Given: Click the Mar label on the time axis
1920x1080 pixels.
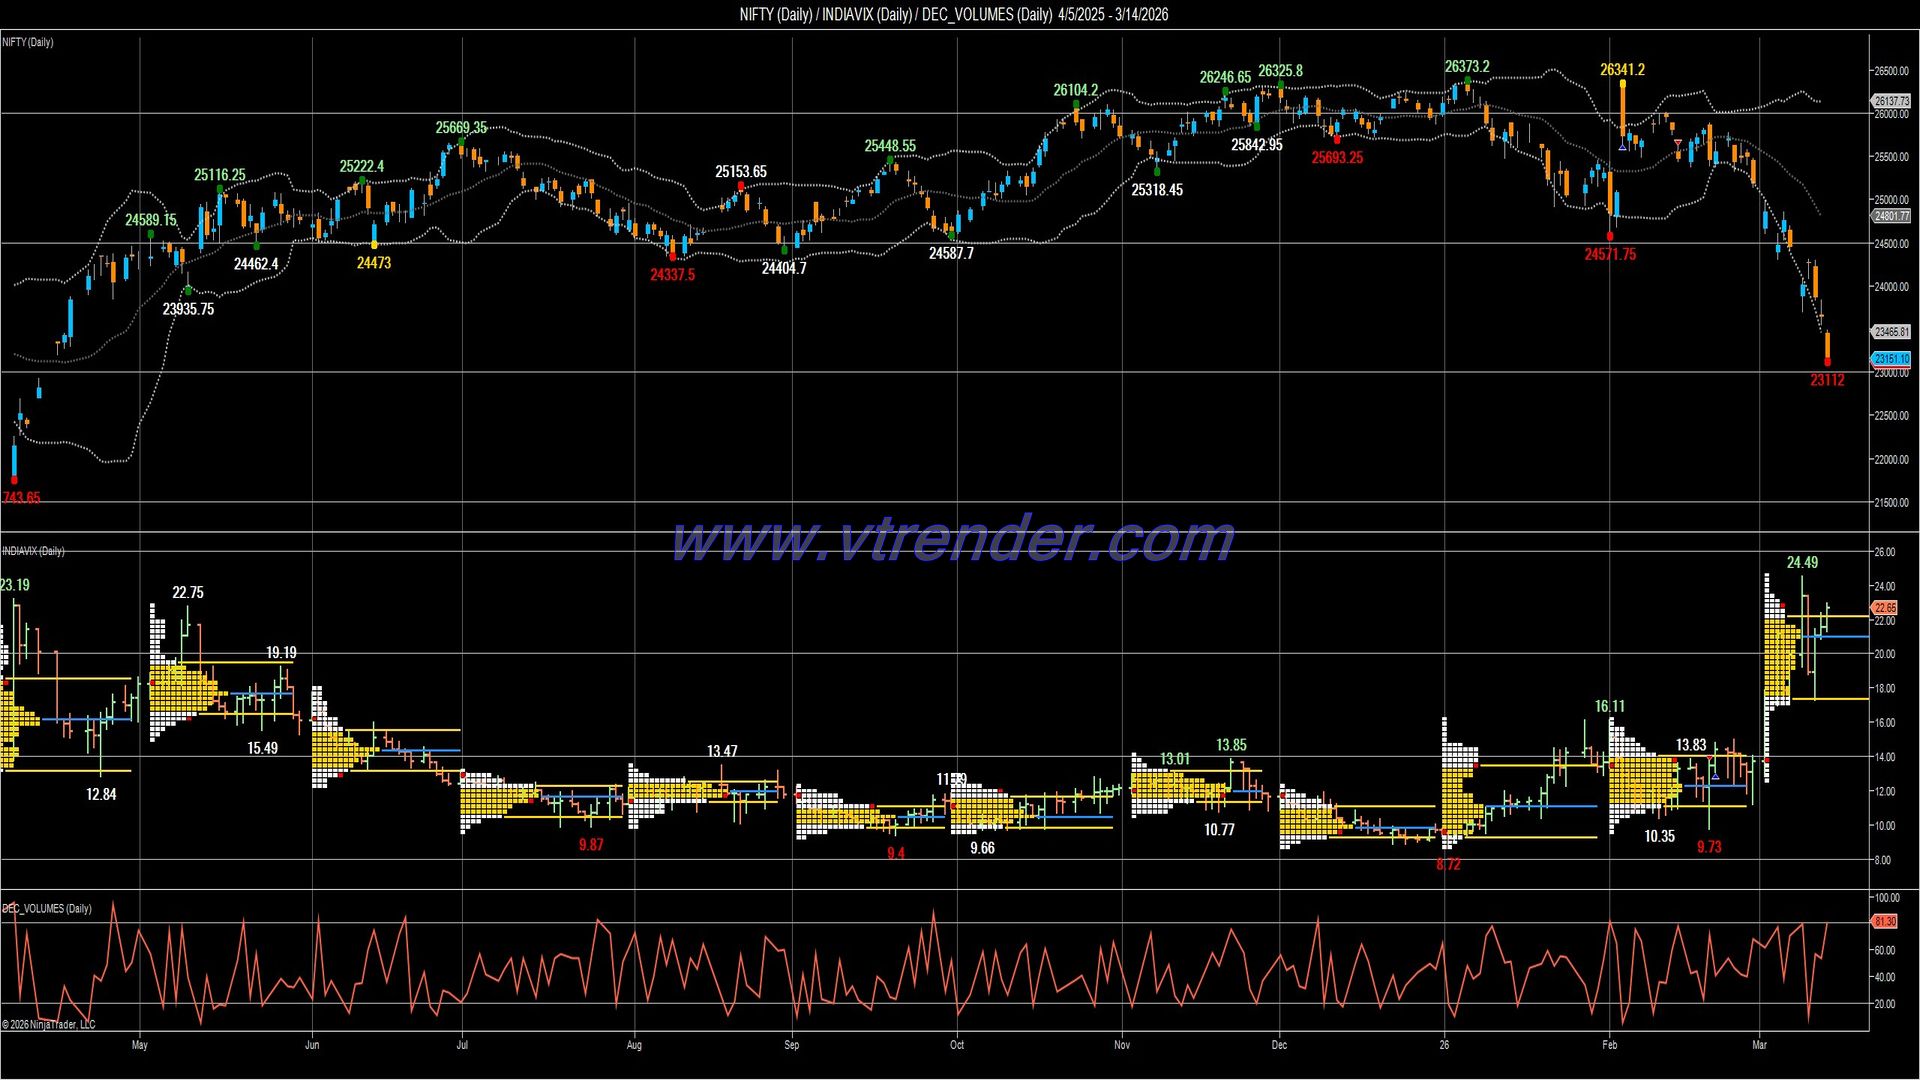Looking at the screenshot, I should coord(1760,1045).
